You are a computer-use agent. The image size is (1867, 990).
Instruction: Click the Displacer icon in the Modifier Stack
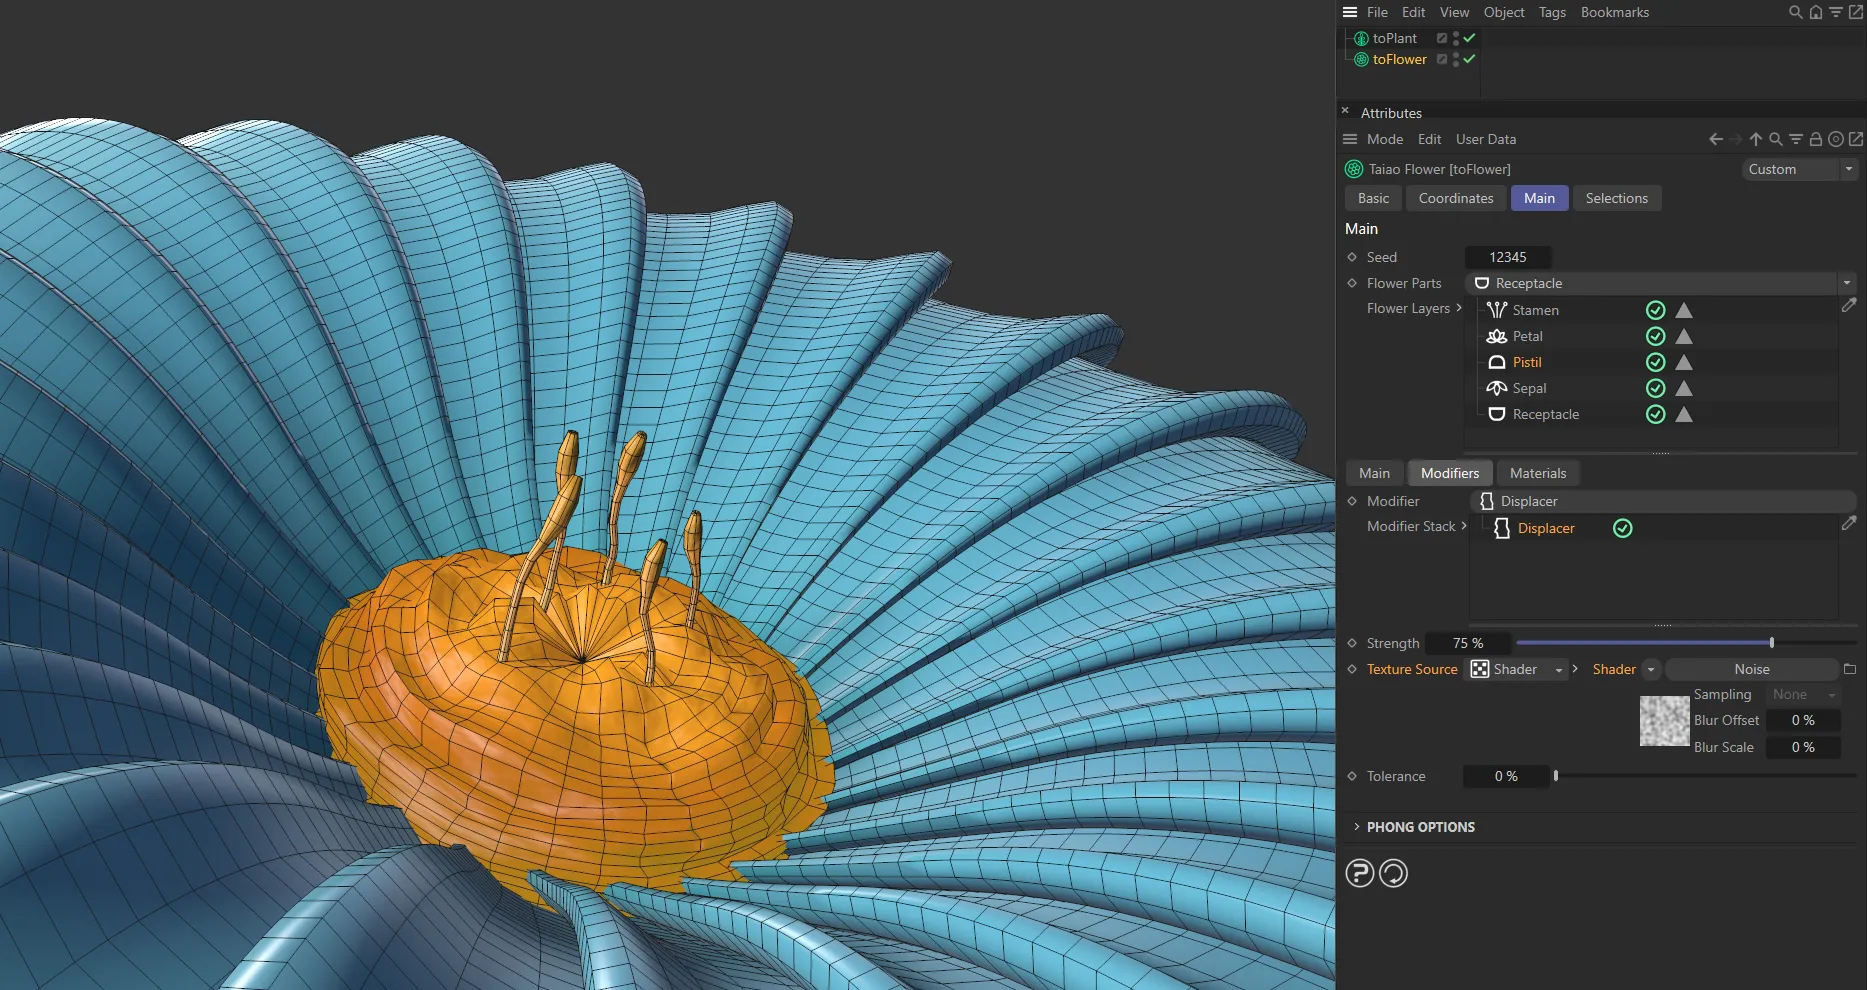point(1501,528)
